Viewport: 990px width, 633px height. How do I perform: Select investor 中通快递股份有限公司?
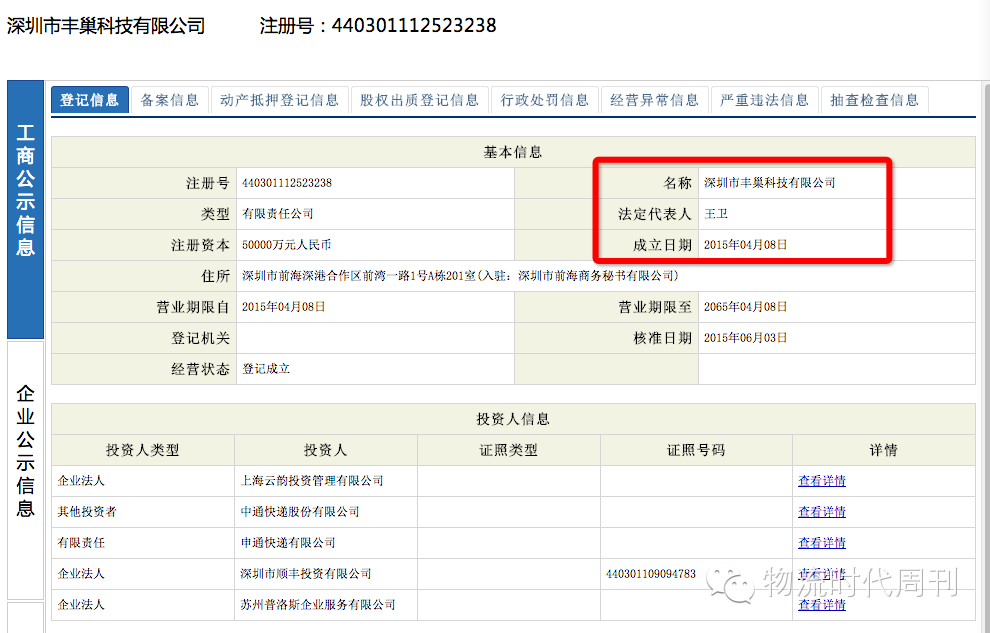pyautogui.click(x=300, y=512)
